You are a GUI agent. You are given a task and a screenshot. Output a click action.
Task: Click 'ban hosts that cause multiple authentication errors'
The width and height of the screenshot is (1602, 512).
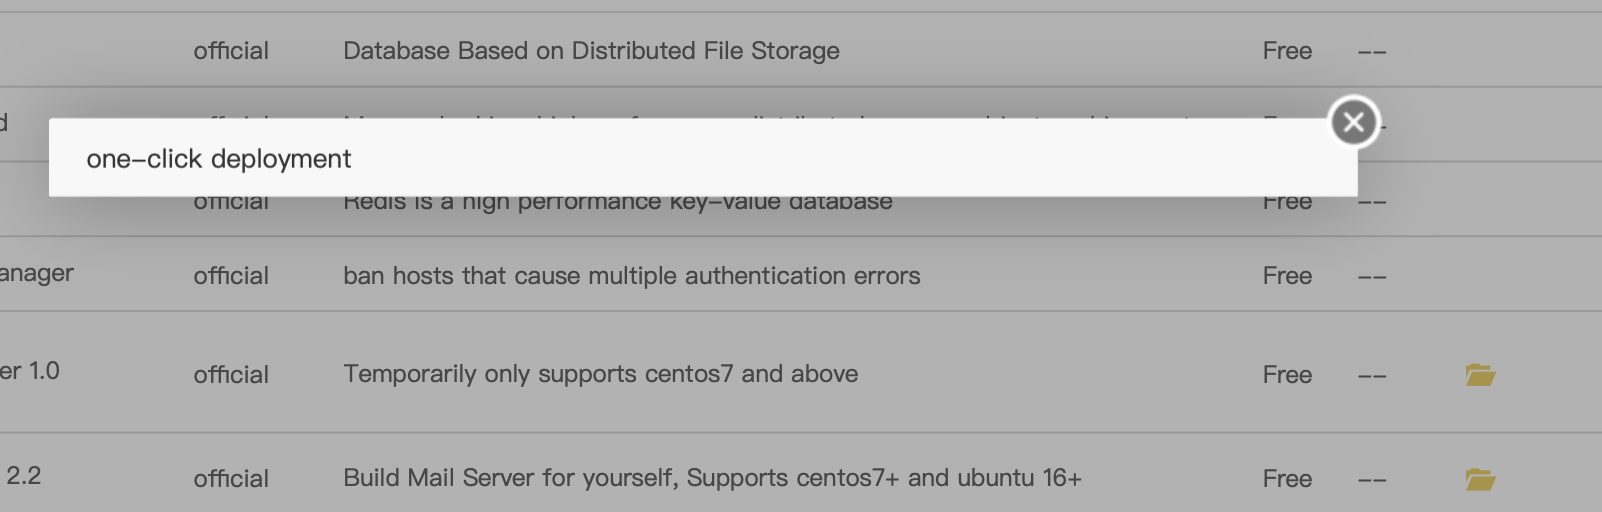pos(631,276)
